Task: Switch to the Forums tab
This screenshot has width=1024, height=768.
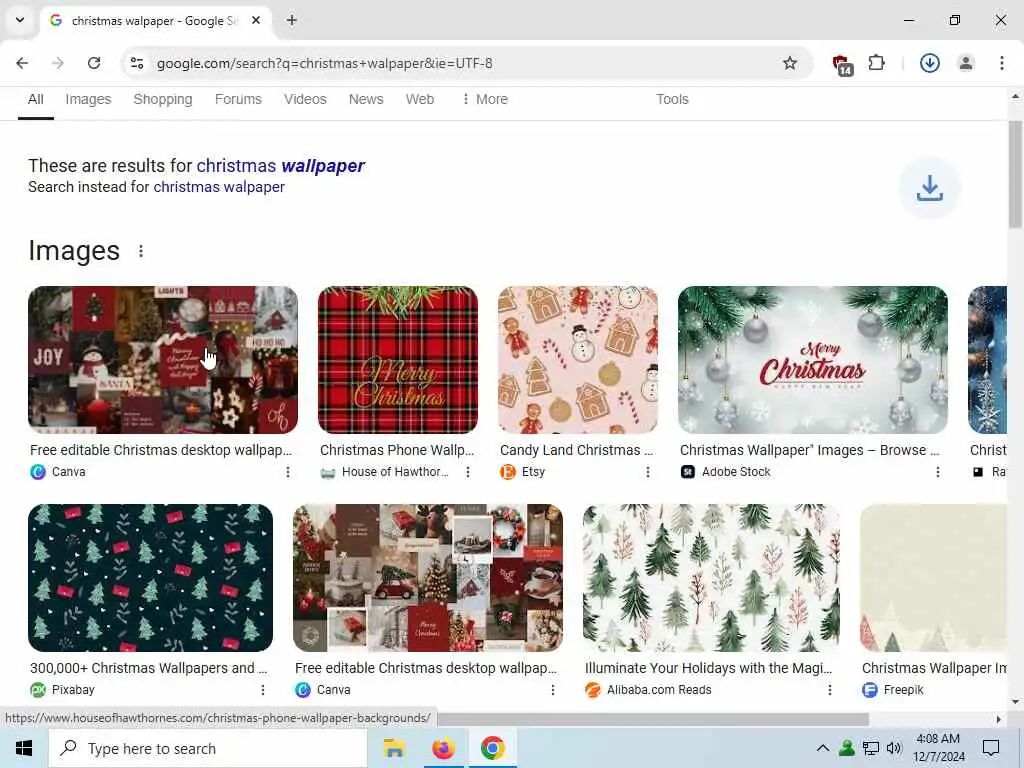Action: [238, 99]
